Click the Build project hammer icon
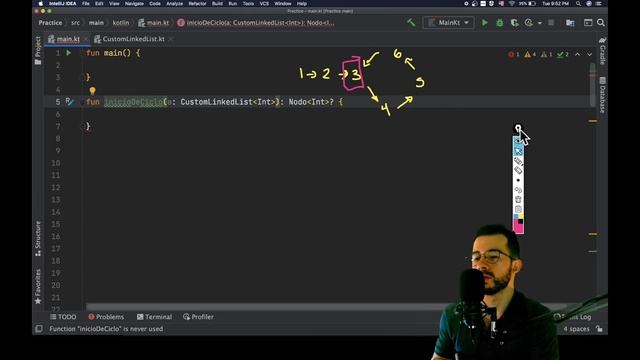 [x=411, y=22]
